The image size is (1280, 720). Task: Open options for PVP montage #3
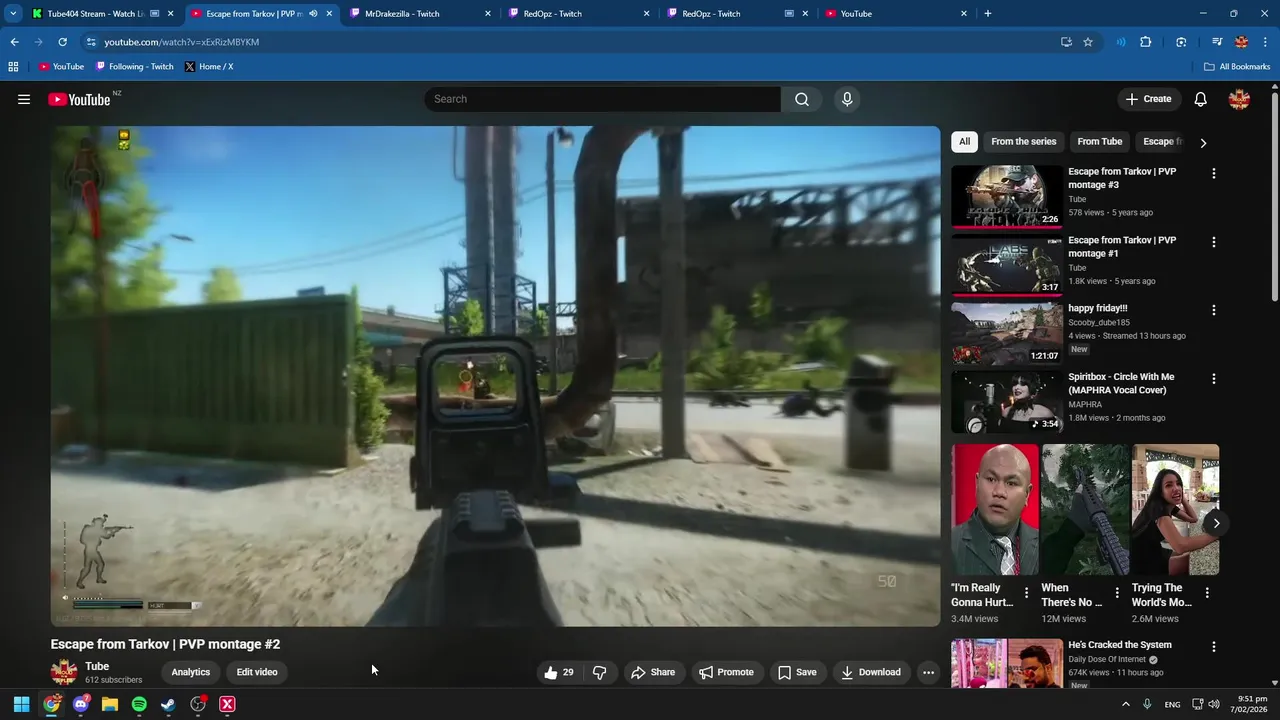1214,173
